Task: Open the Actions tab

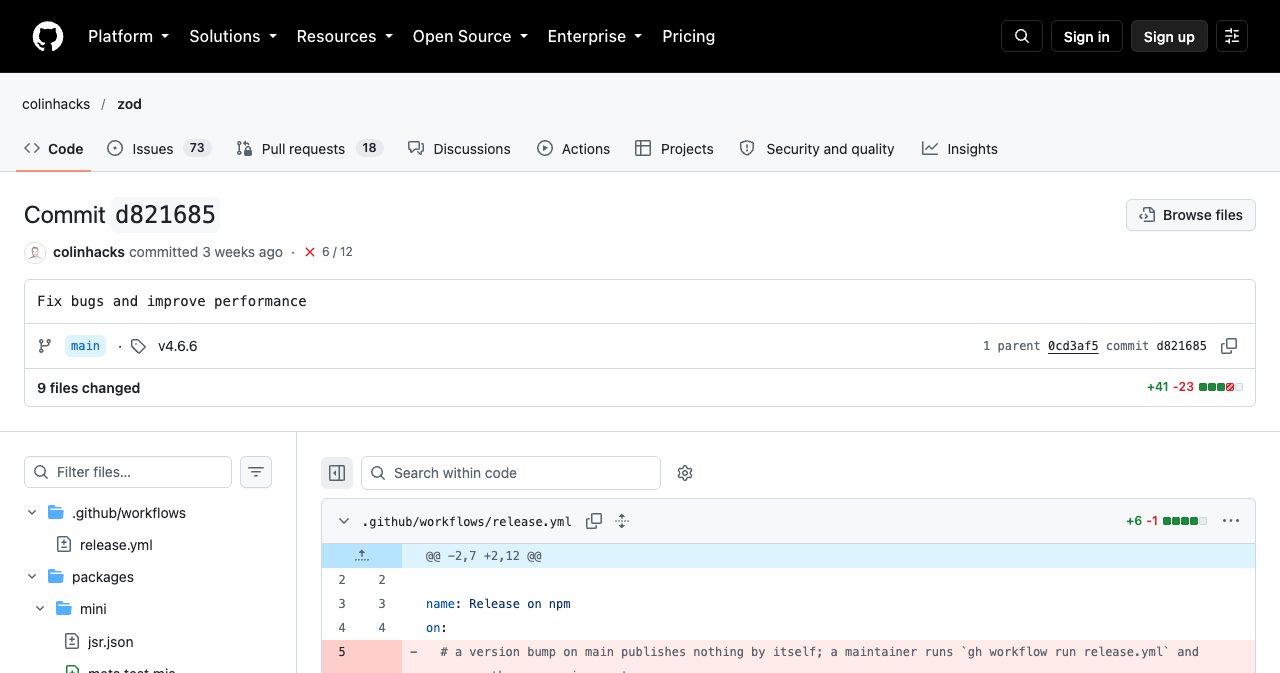Action: click(573, 149)
